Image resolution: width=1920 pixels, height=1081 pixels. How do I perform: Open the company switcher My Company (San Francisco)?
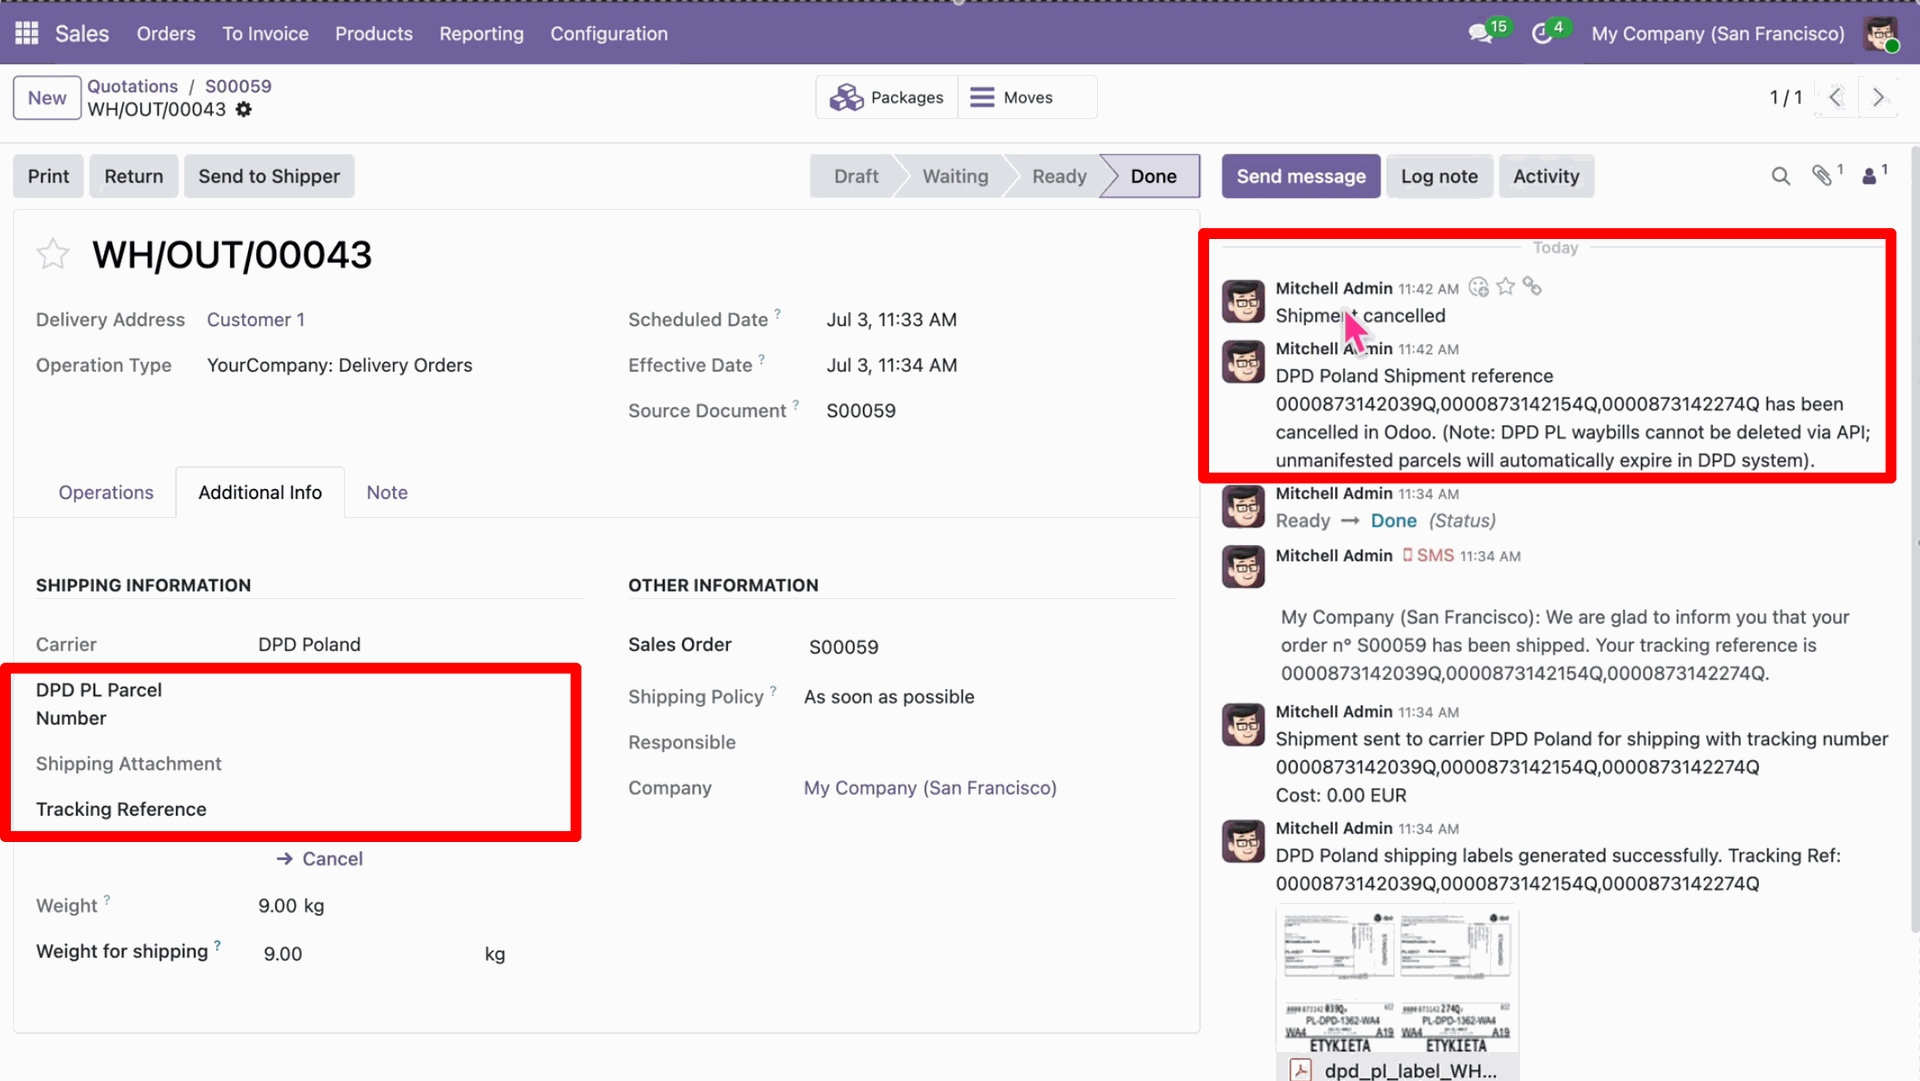1718,33
